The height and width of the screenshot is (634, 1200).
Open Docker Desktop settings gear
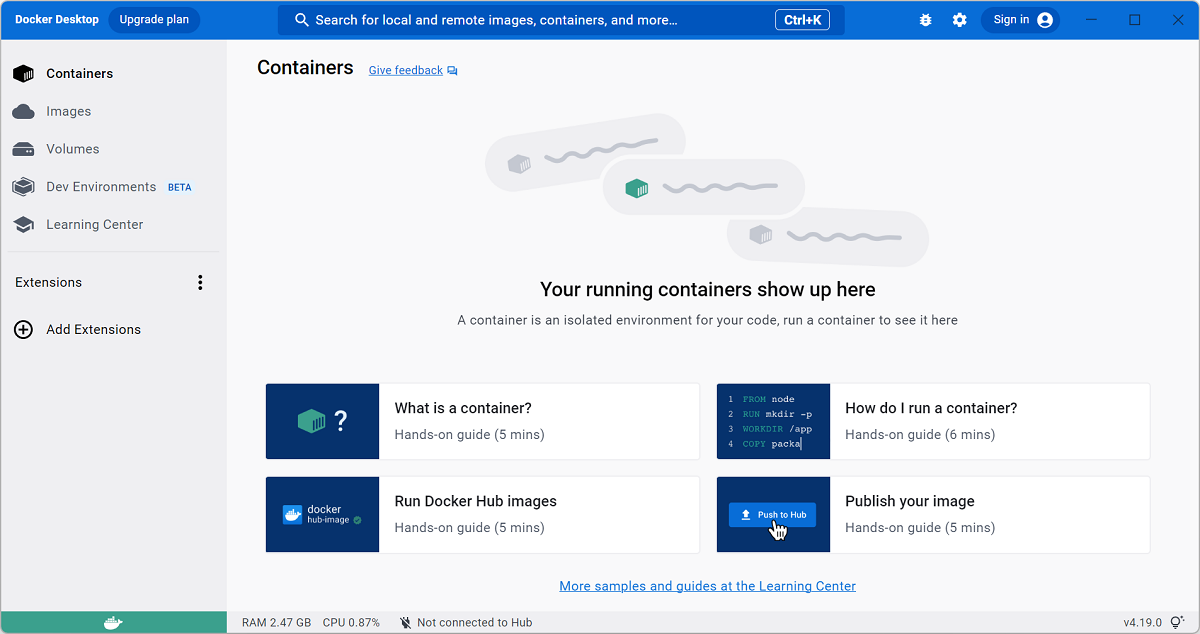click(x=959, y=19)
